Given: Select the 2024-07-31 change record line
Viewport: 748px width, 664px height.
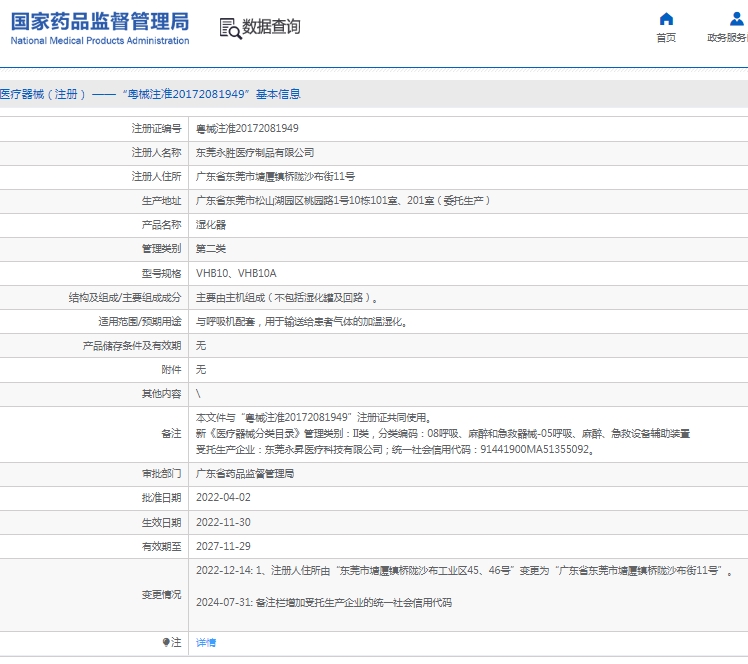Looking at the screenshot, I should point(324,602).
